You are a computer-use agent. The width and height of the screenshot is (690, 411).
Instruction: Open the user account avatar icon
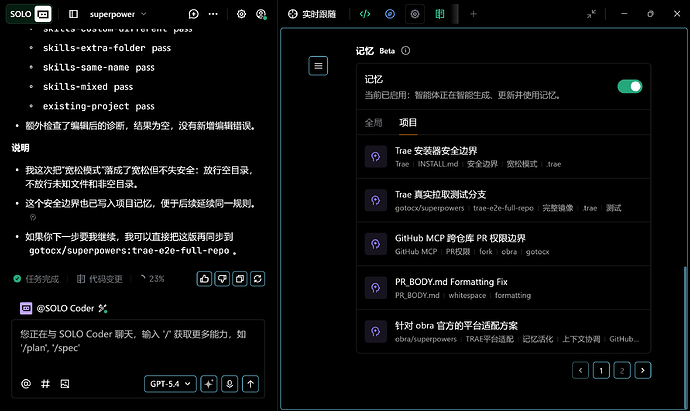(x=261, y=14)
